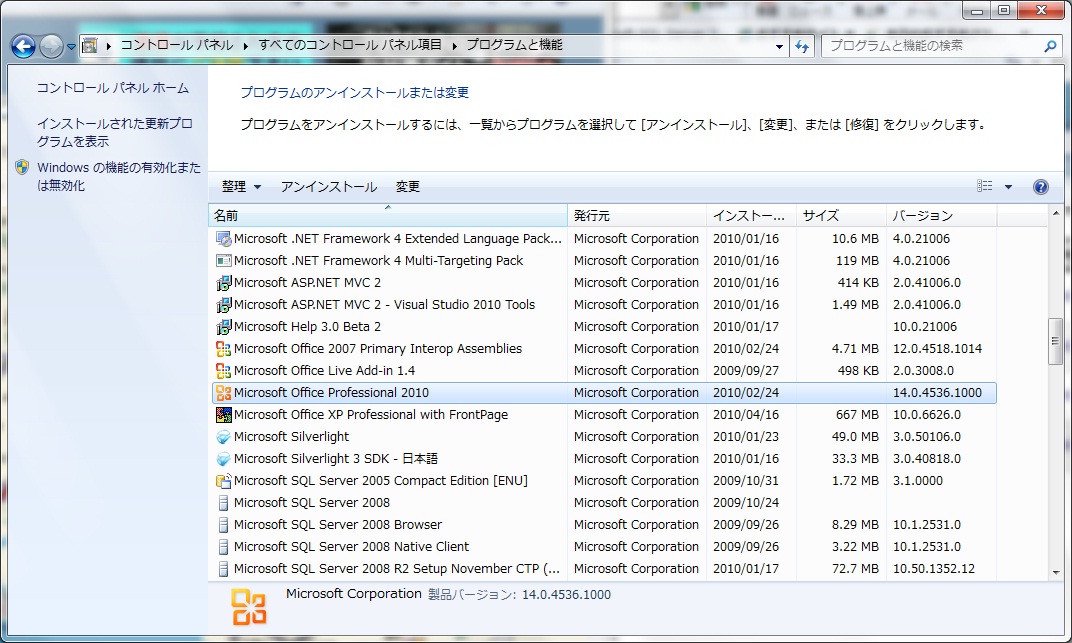This screenshot has width=1072, height=643.
Task: Click the vertical scrollbar thumb of list
Action: pos(1054,341)
